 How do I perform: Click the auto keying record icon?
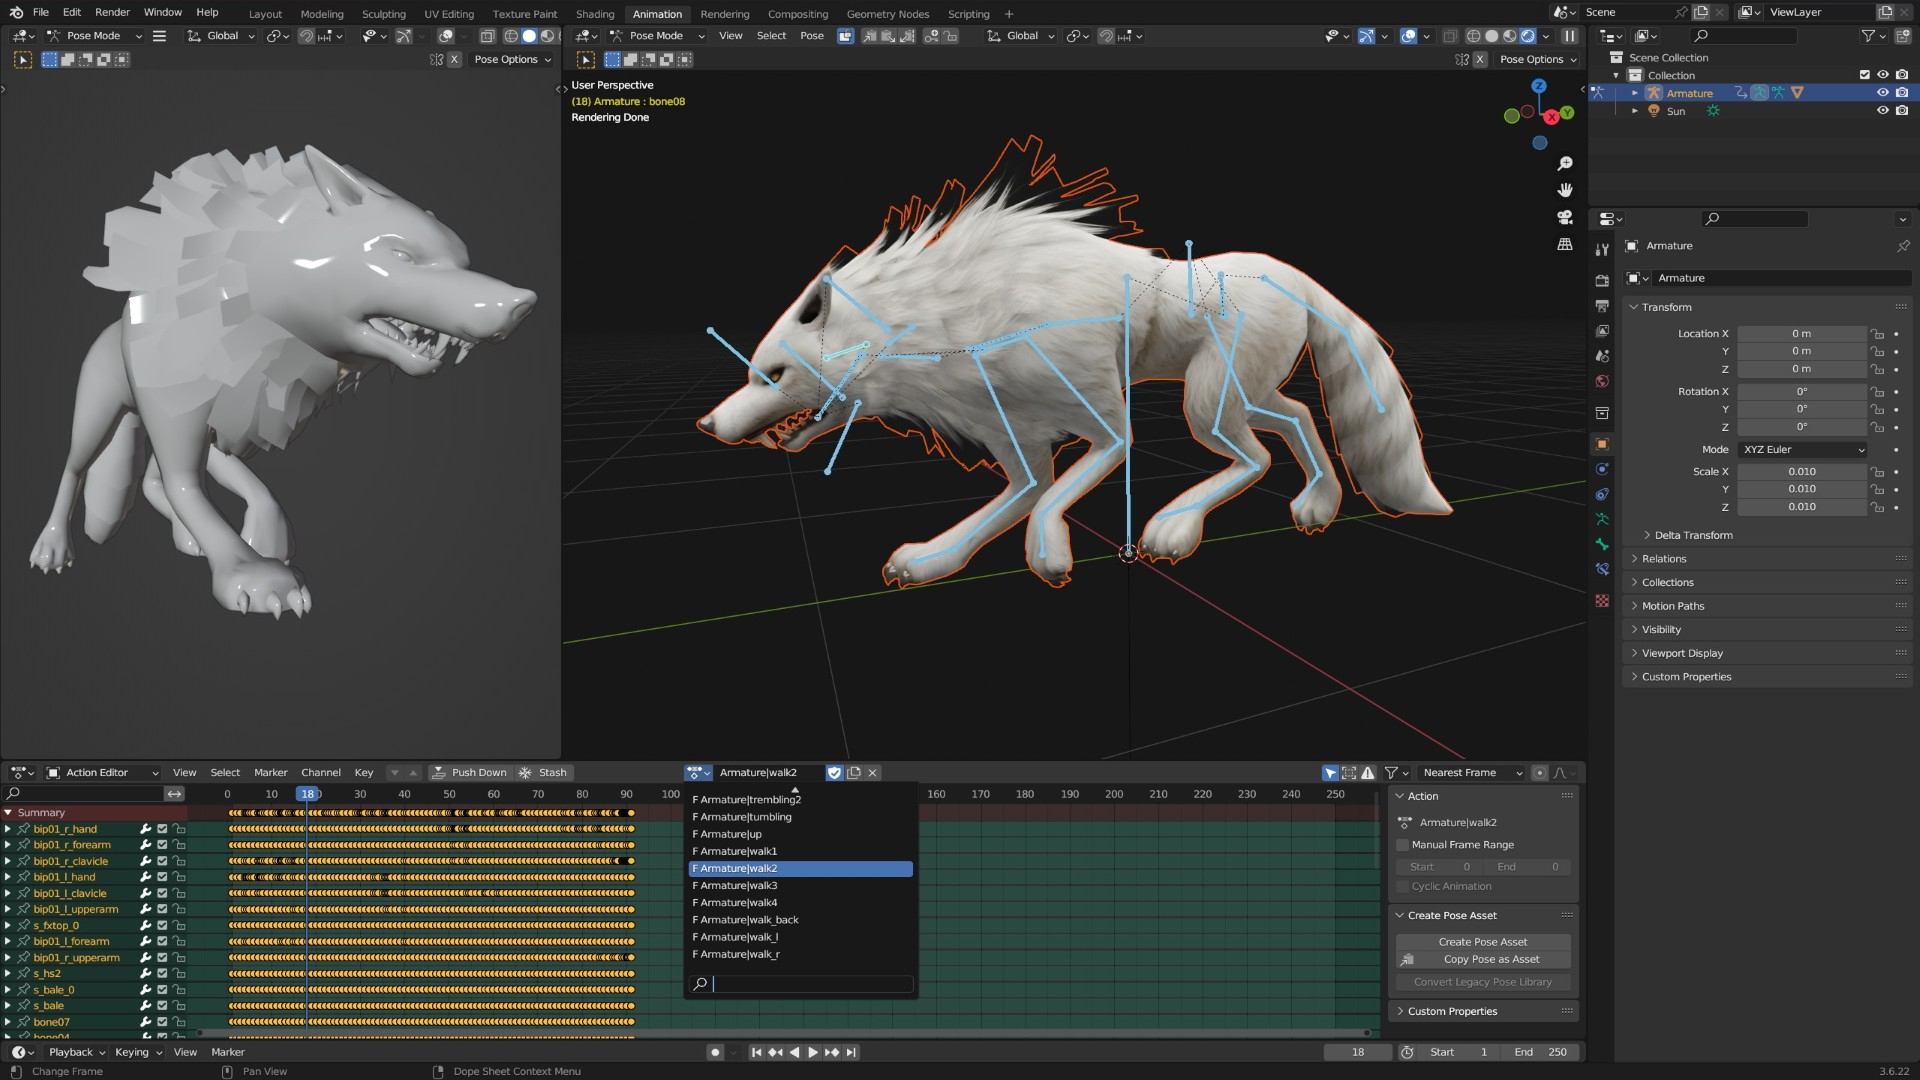click(x=714, y=1052)
